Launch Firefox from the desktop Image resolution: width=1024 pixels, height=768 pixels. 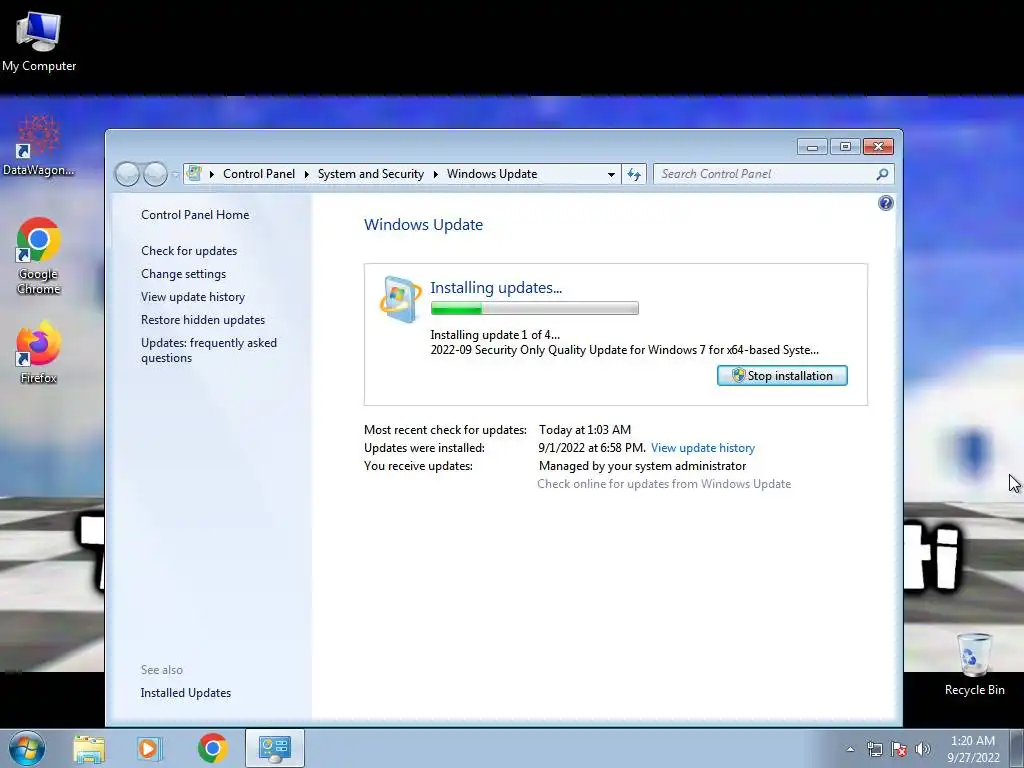point(39,352)
